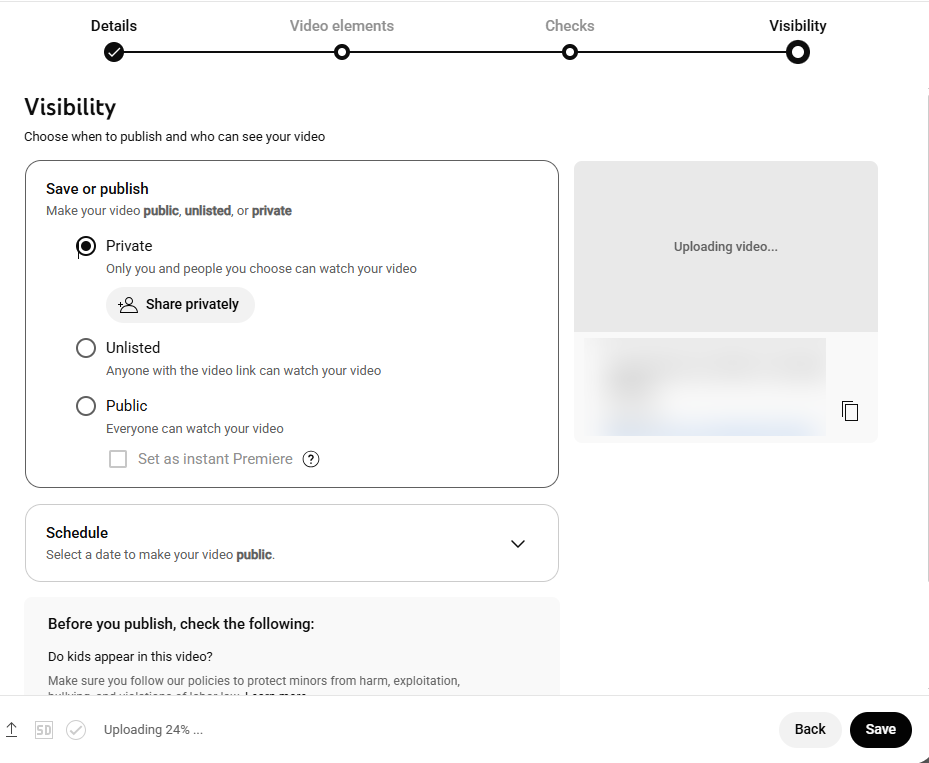The image size is (929, 763).
Task: Click the SD processing status icon
Action: pyautogui.click(x=44, y=730)
